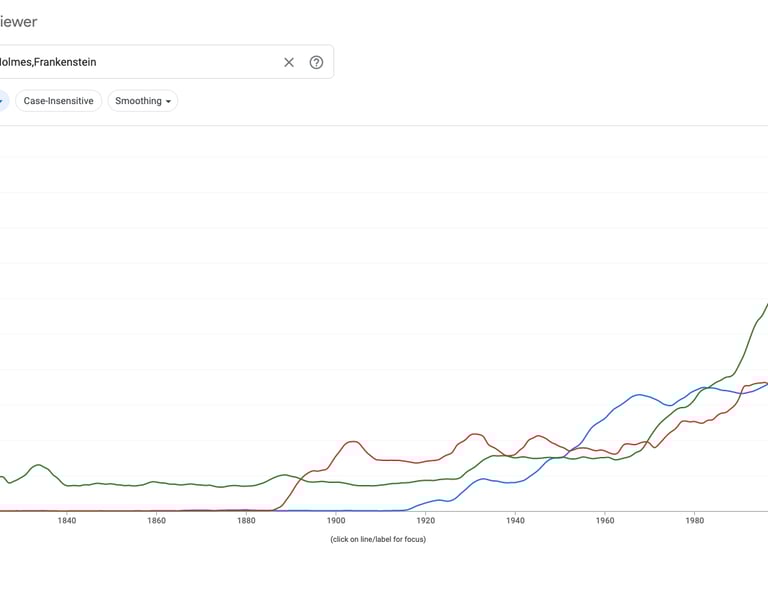Click the "click on line/label for focus" hint
Viewport: 768px width, 596px height.
(x=378, y=539)
